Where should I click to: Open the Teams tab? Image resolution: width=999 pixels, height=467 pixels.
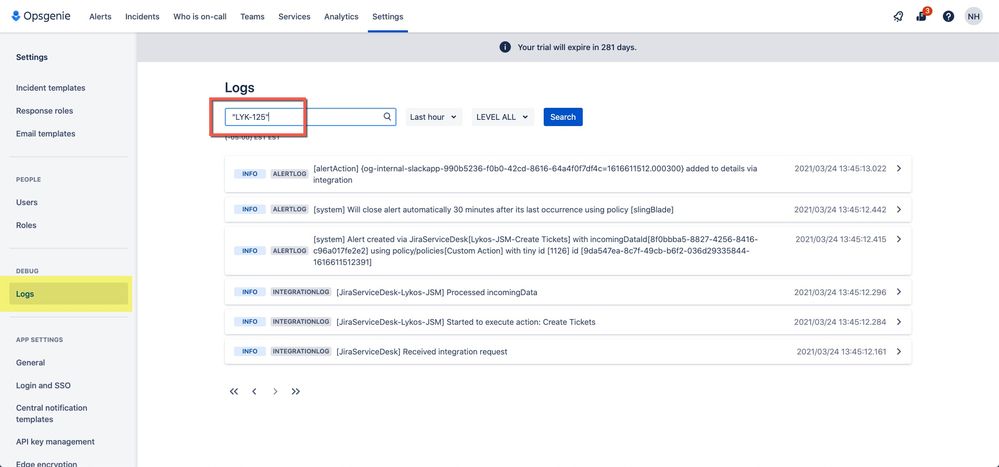point(252,17)
